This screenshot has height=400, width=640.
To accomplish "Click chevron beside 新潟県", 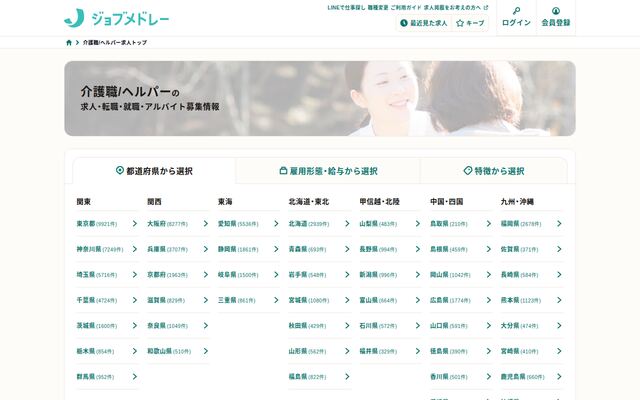I will point(418,275).
